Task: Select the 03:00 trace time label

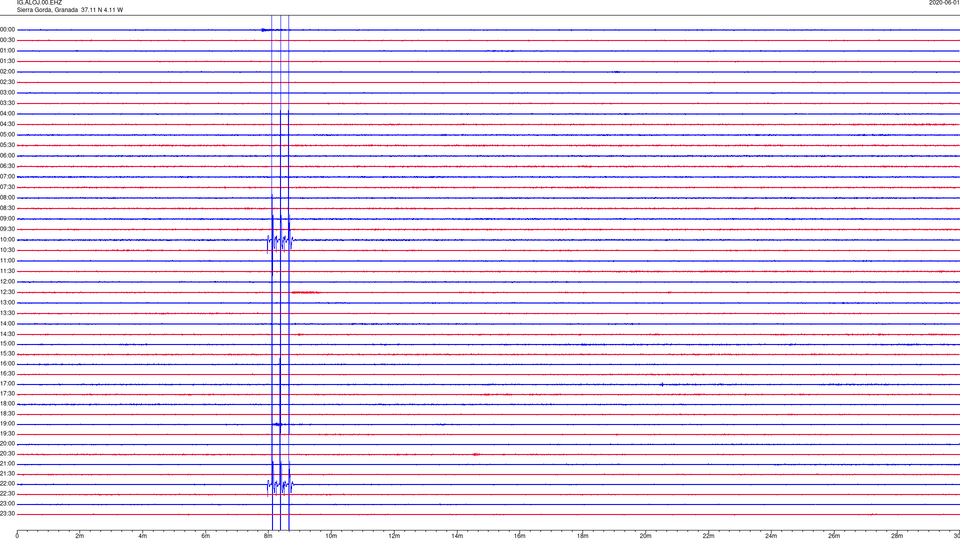Action: click(7, 92)
